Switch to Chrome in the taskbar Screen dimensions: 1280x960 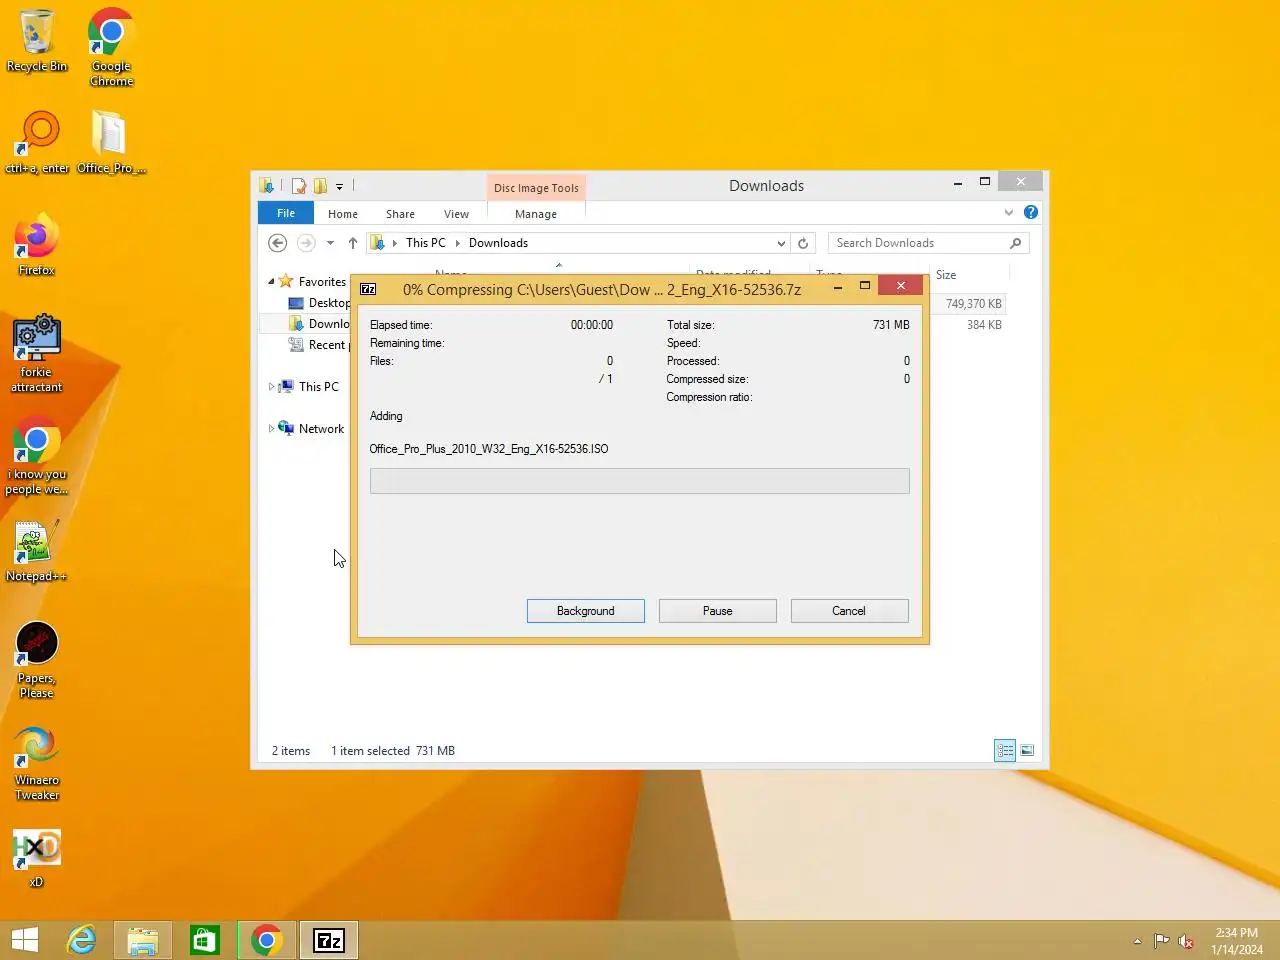tap(267, 940)
